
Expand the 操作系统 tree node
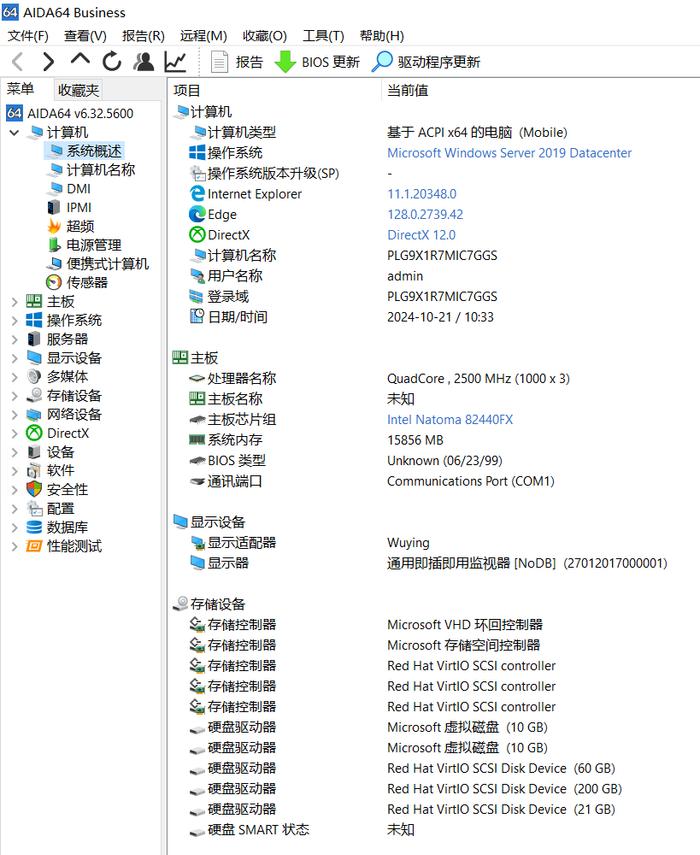pyautogui.click(x=15, y=320)
